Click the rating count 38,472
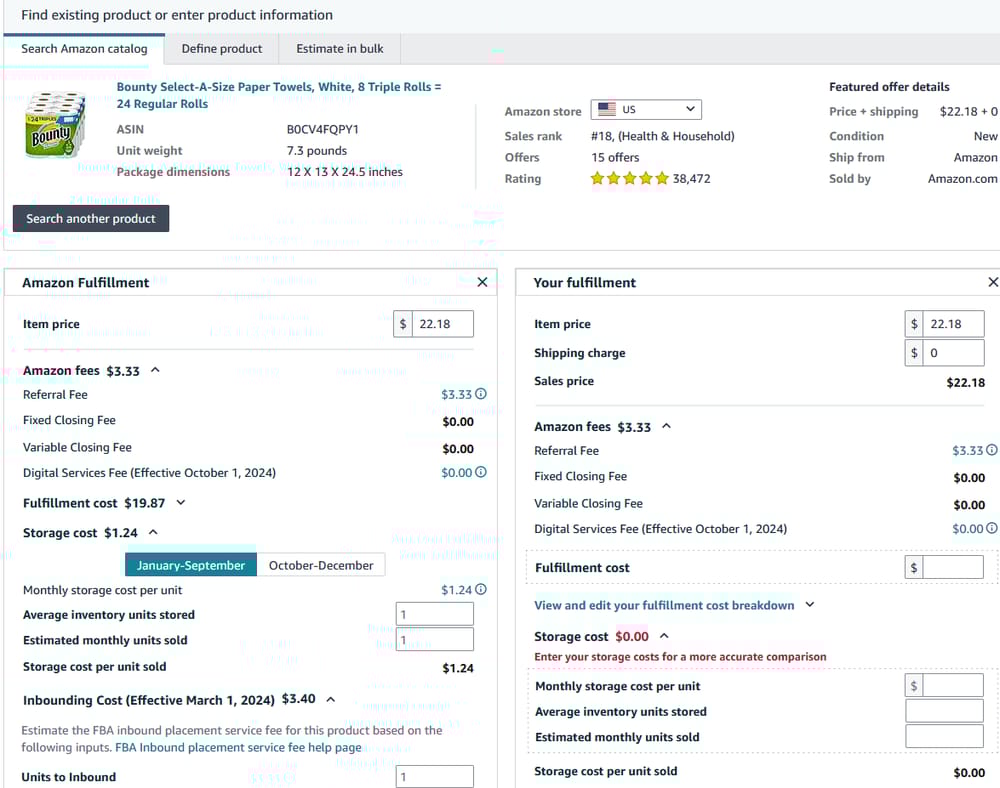Image resolution: width=1000 pixels, height=788 pixels. pyautogui.click(x=691, y=179)
